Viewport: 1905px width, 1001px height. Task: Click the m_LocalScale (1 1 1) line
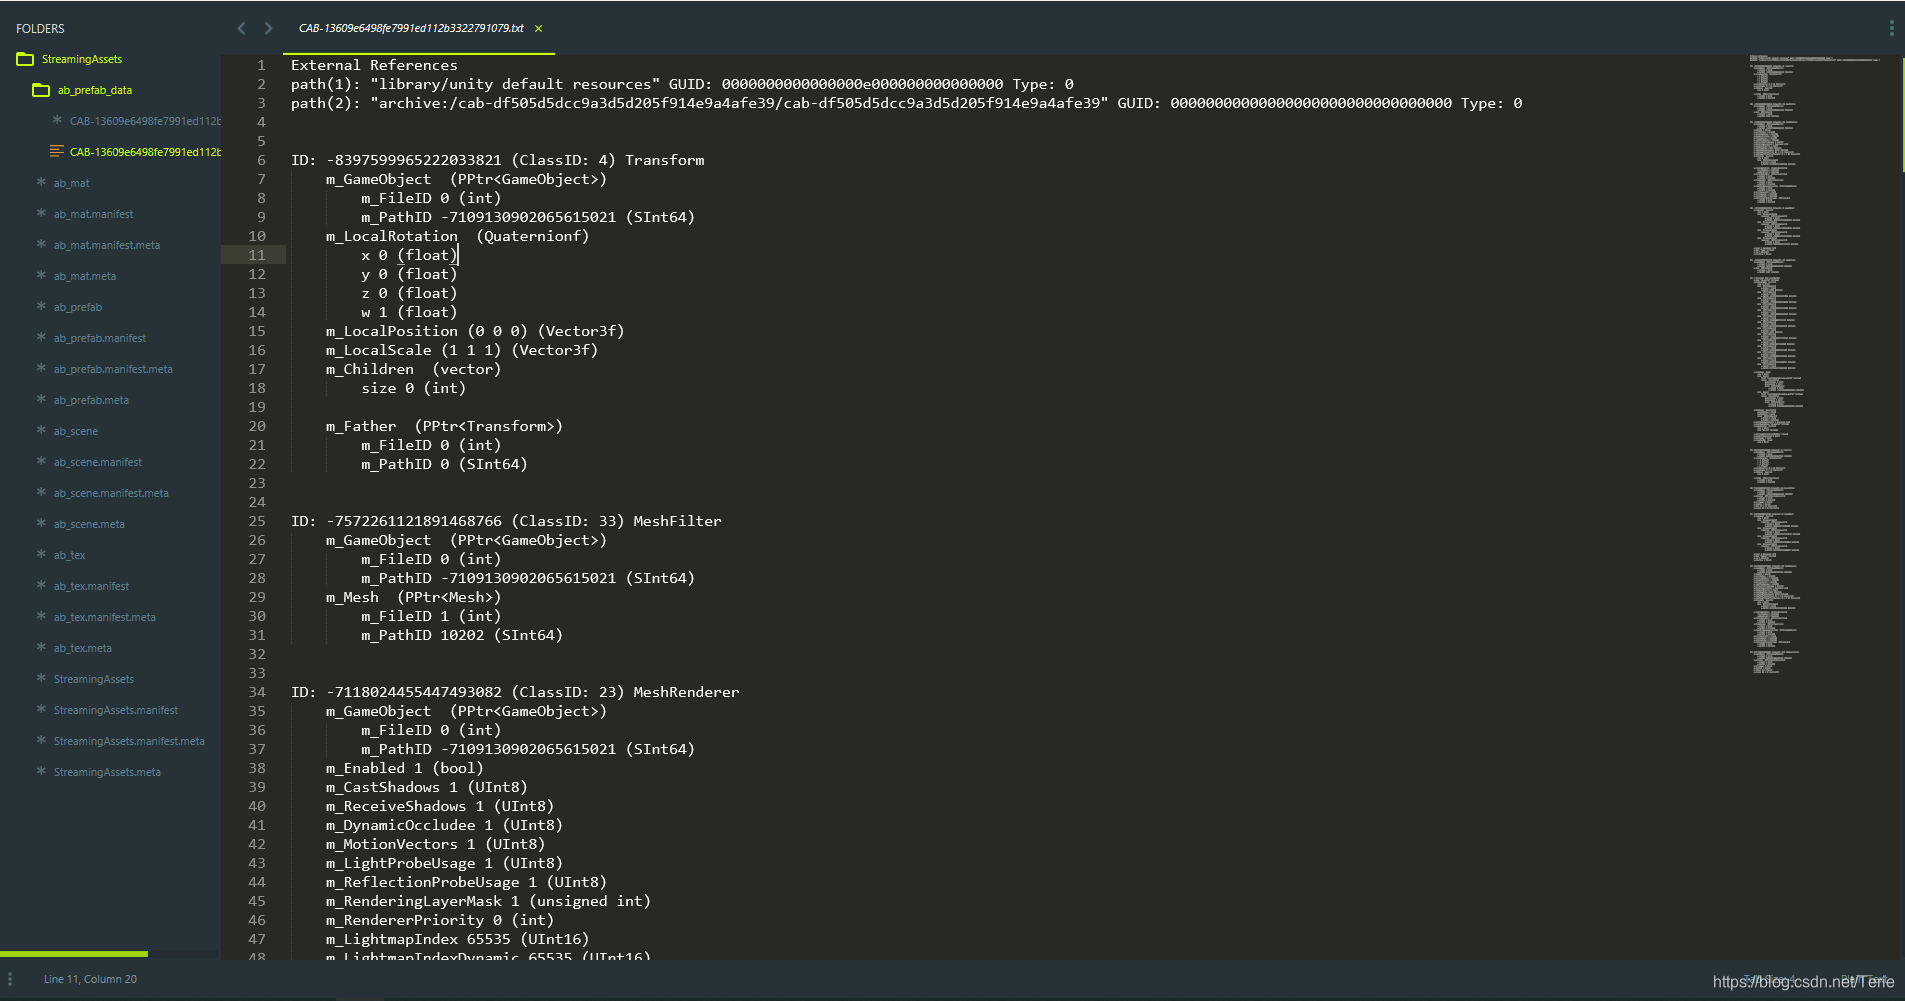pyautogui.click(x=462, y=350)
